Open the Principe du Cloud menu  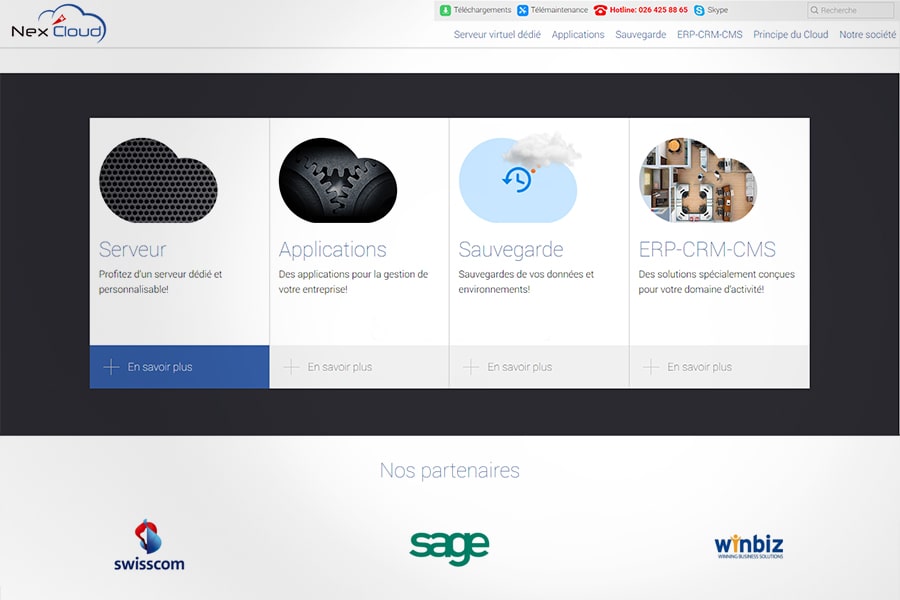click(x=790, y=34)
